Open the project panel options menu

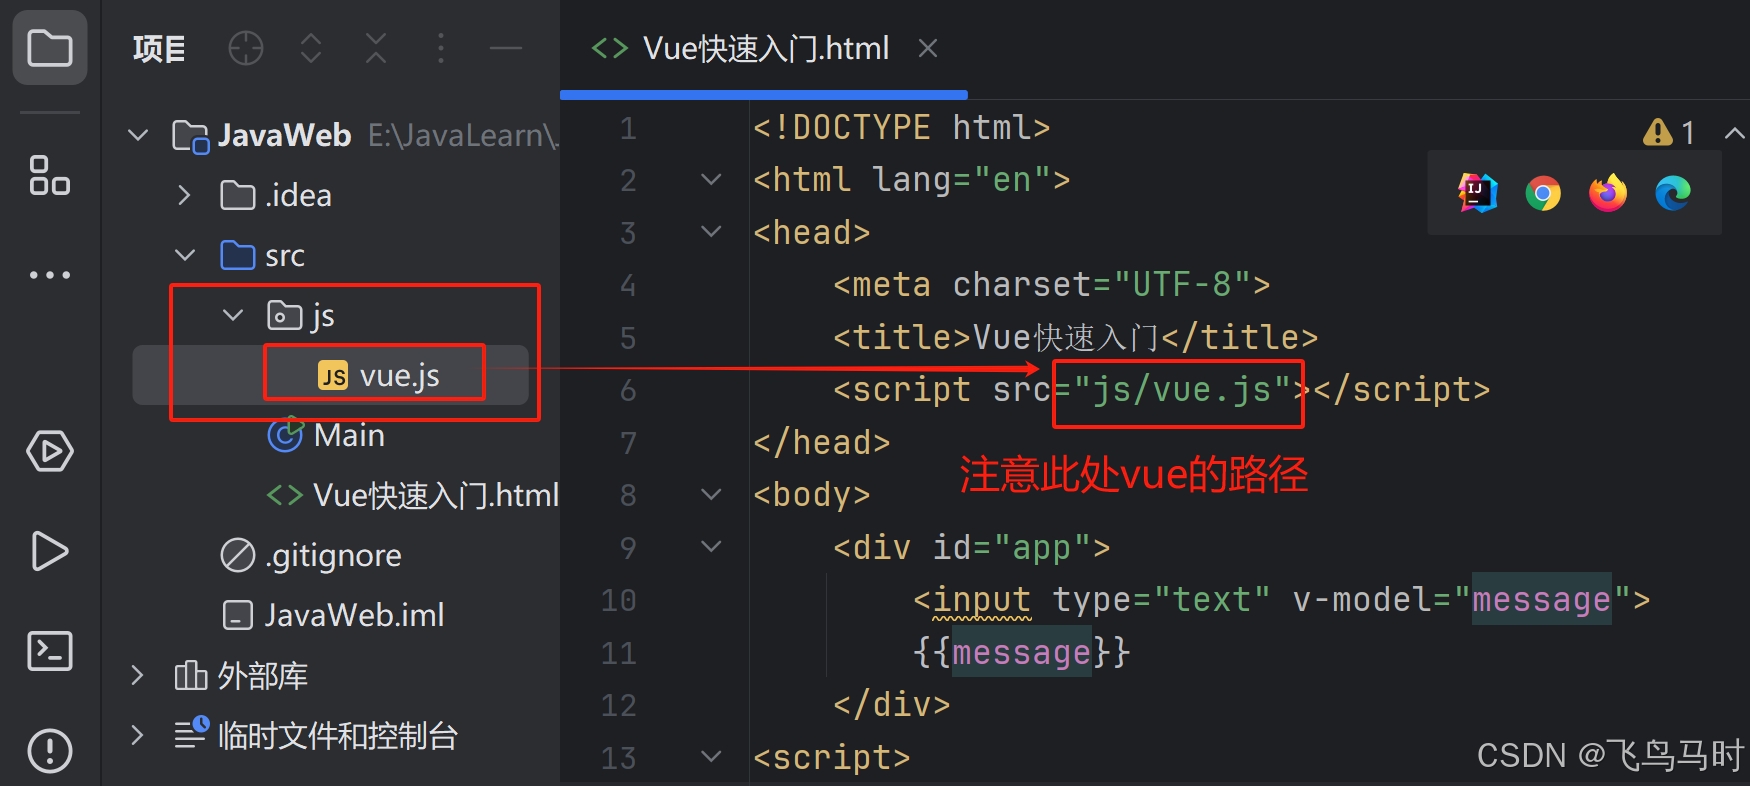click(441, 48)
